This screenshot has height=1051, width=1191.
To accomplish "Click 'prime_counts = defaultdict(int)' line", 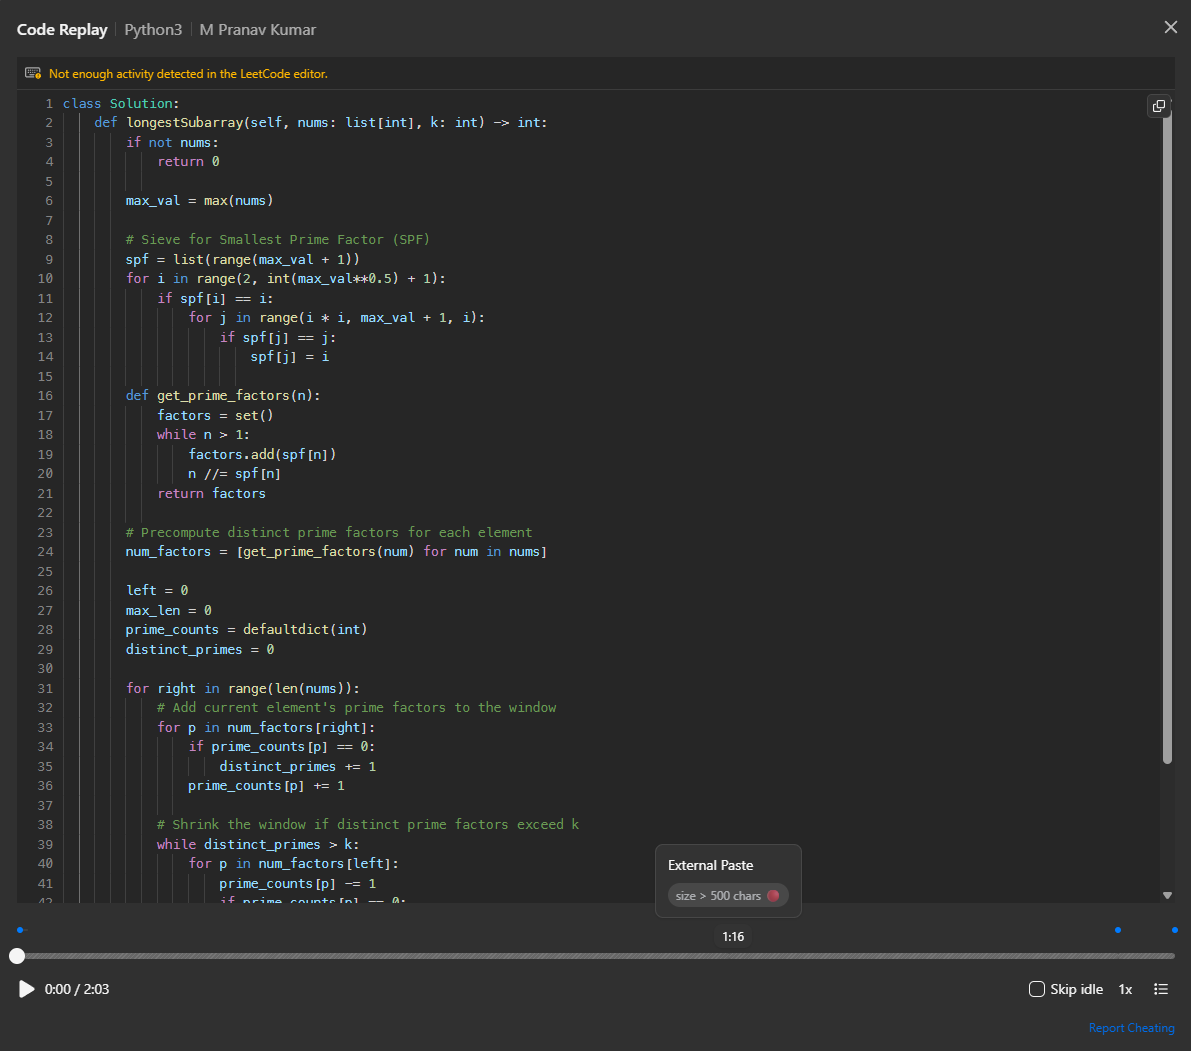I will tap(246, 630).
